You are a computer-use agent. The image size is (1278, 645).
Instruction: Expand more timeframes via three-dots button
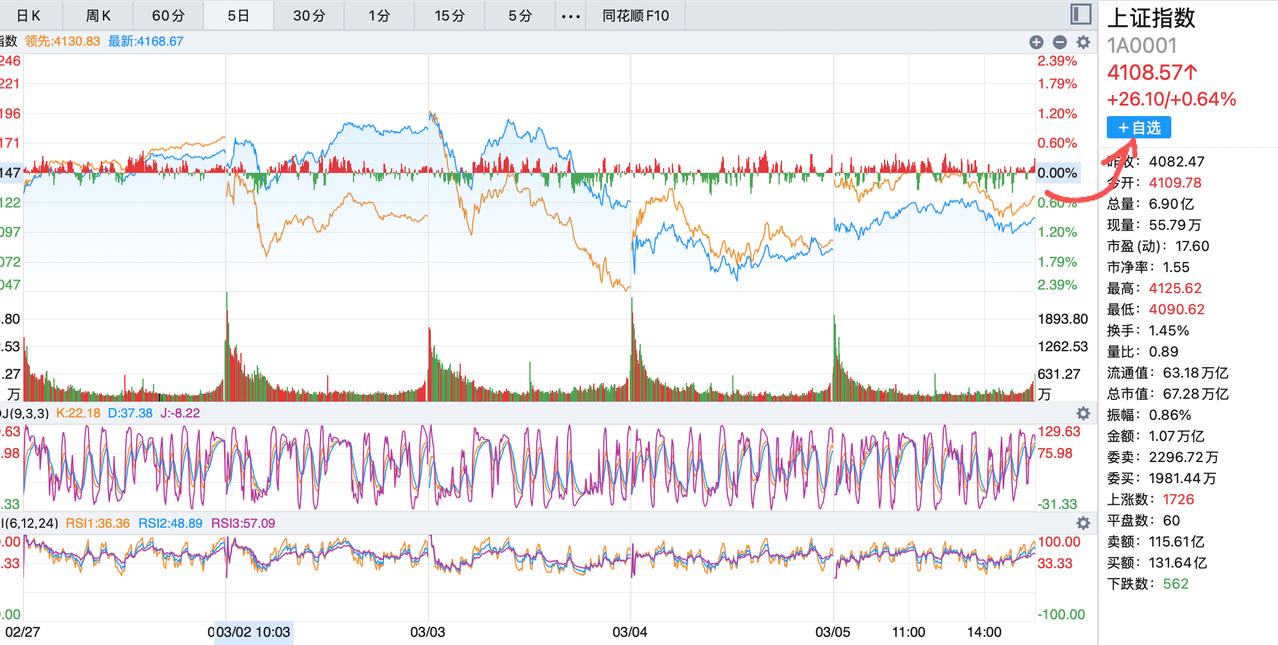click(570, 16)
